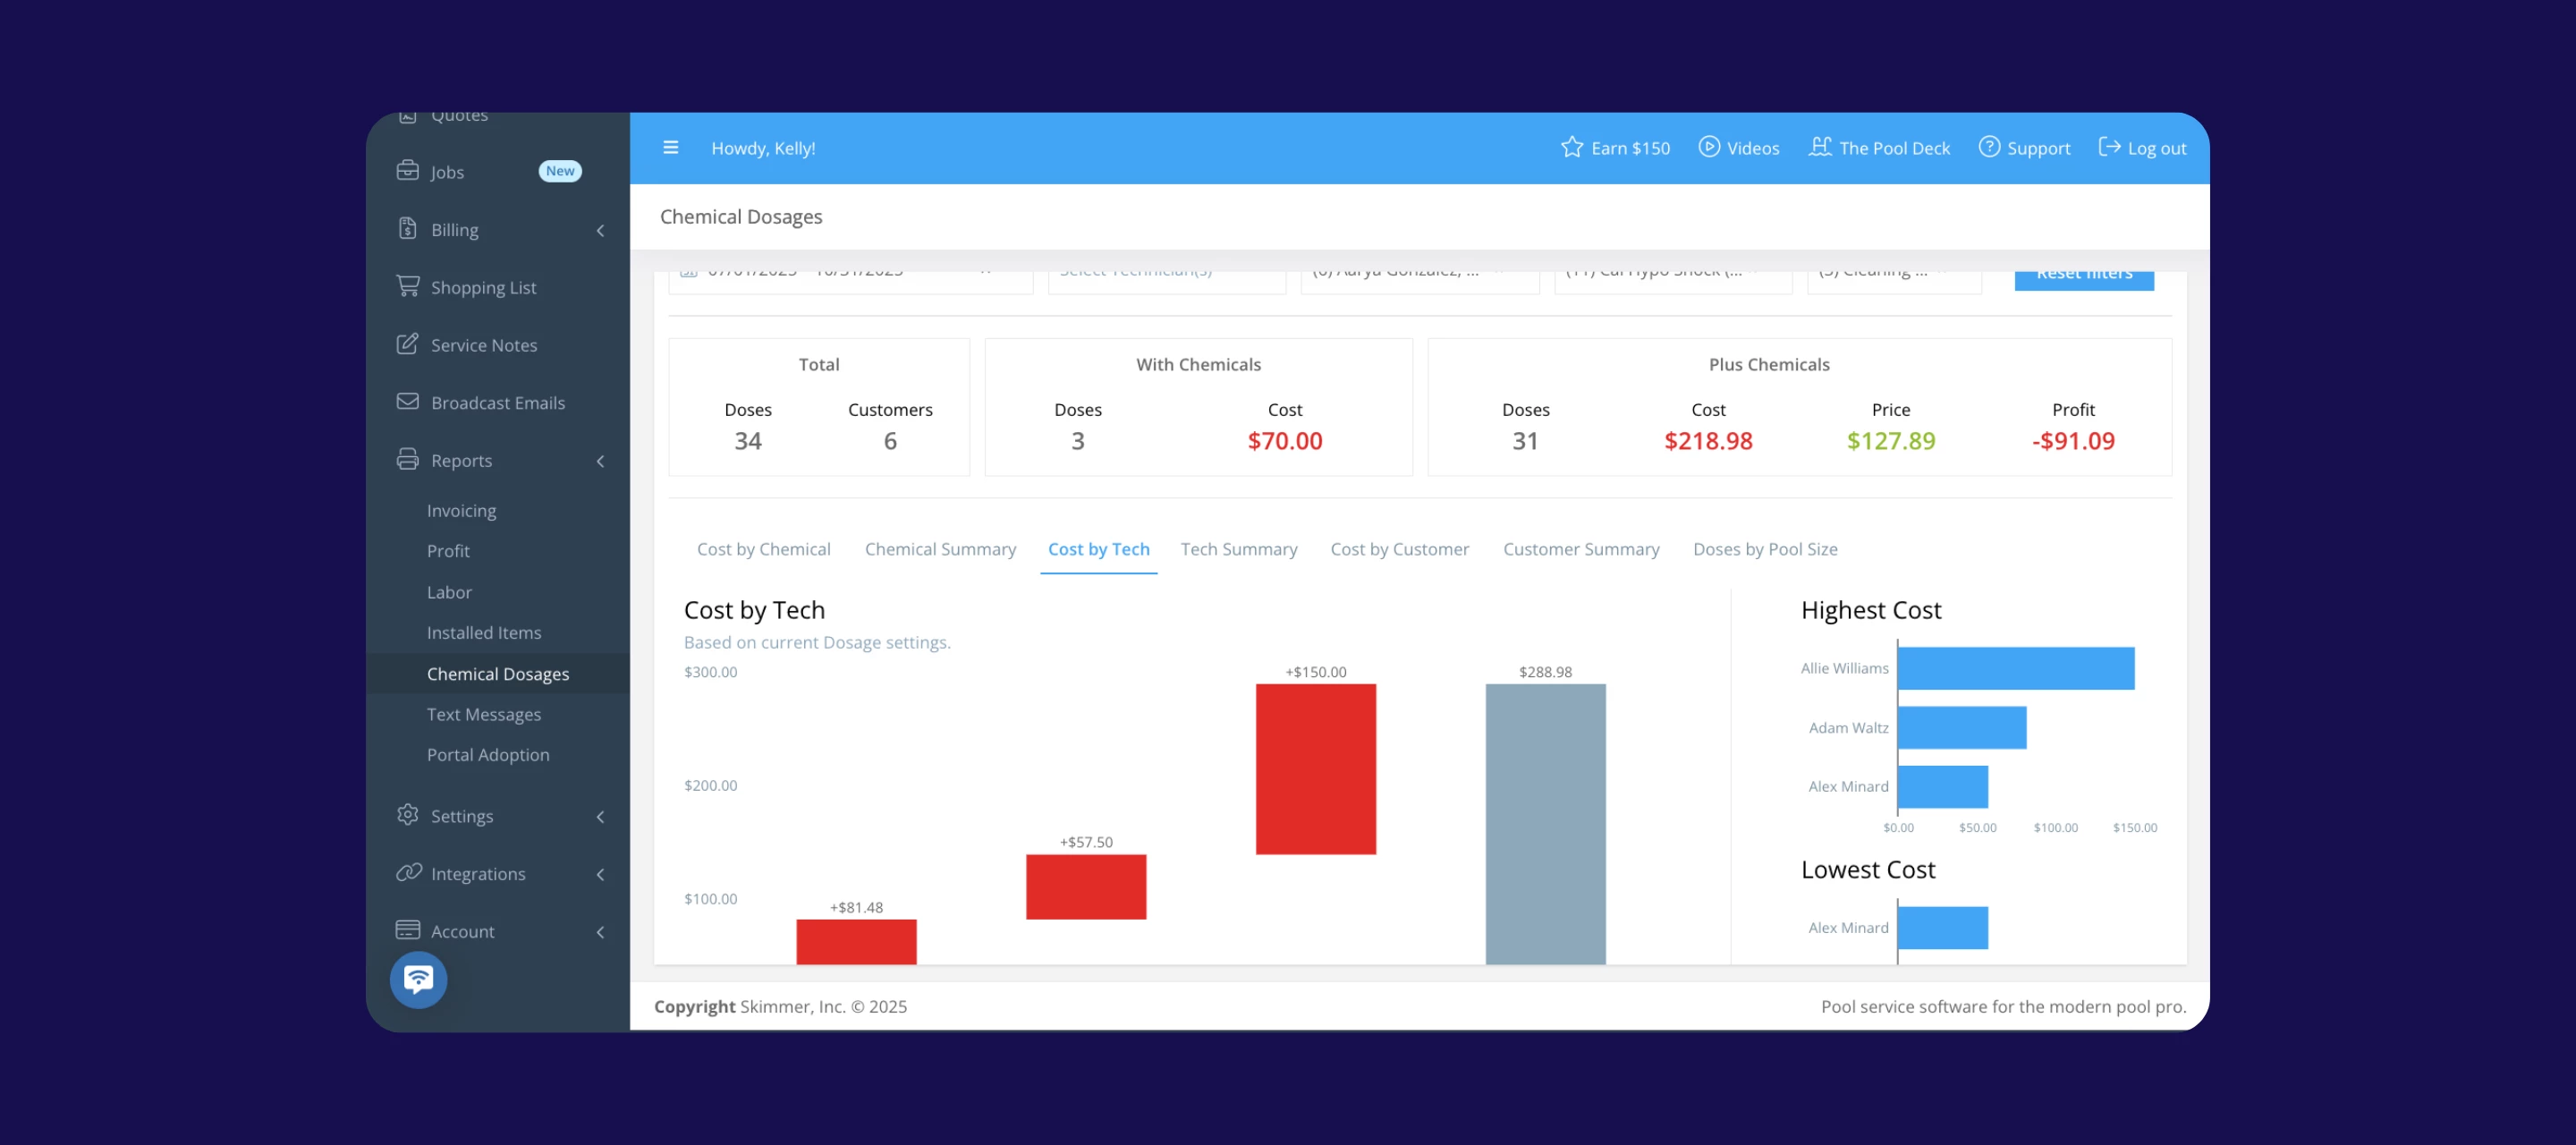Click the Earn $150 star icon
This screenshot has height=1145, width=2576.
(1571, 148)
